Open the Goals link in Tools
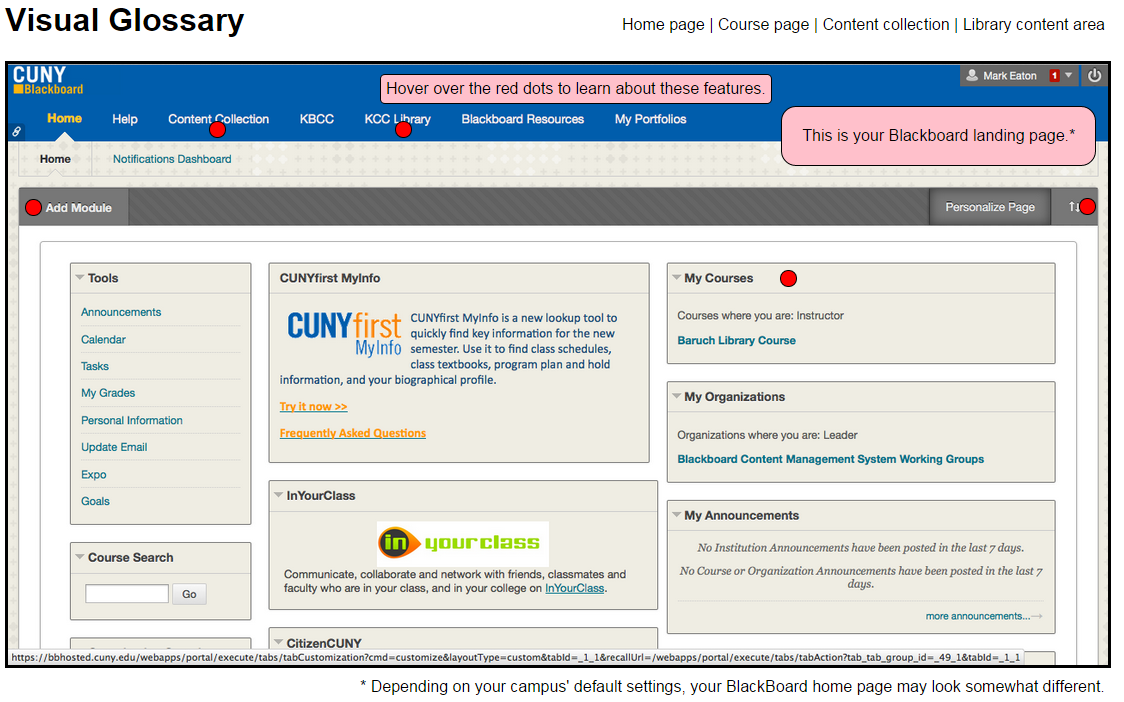Screen dimensions: 1124x702 point(95,501)
